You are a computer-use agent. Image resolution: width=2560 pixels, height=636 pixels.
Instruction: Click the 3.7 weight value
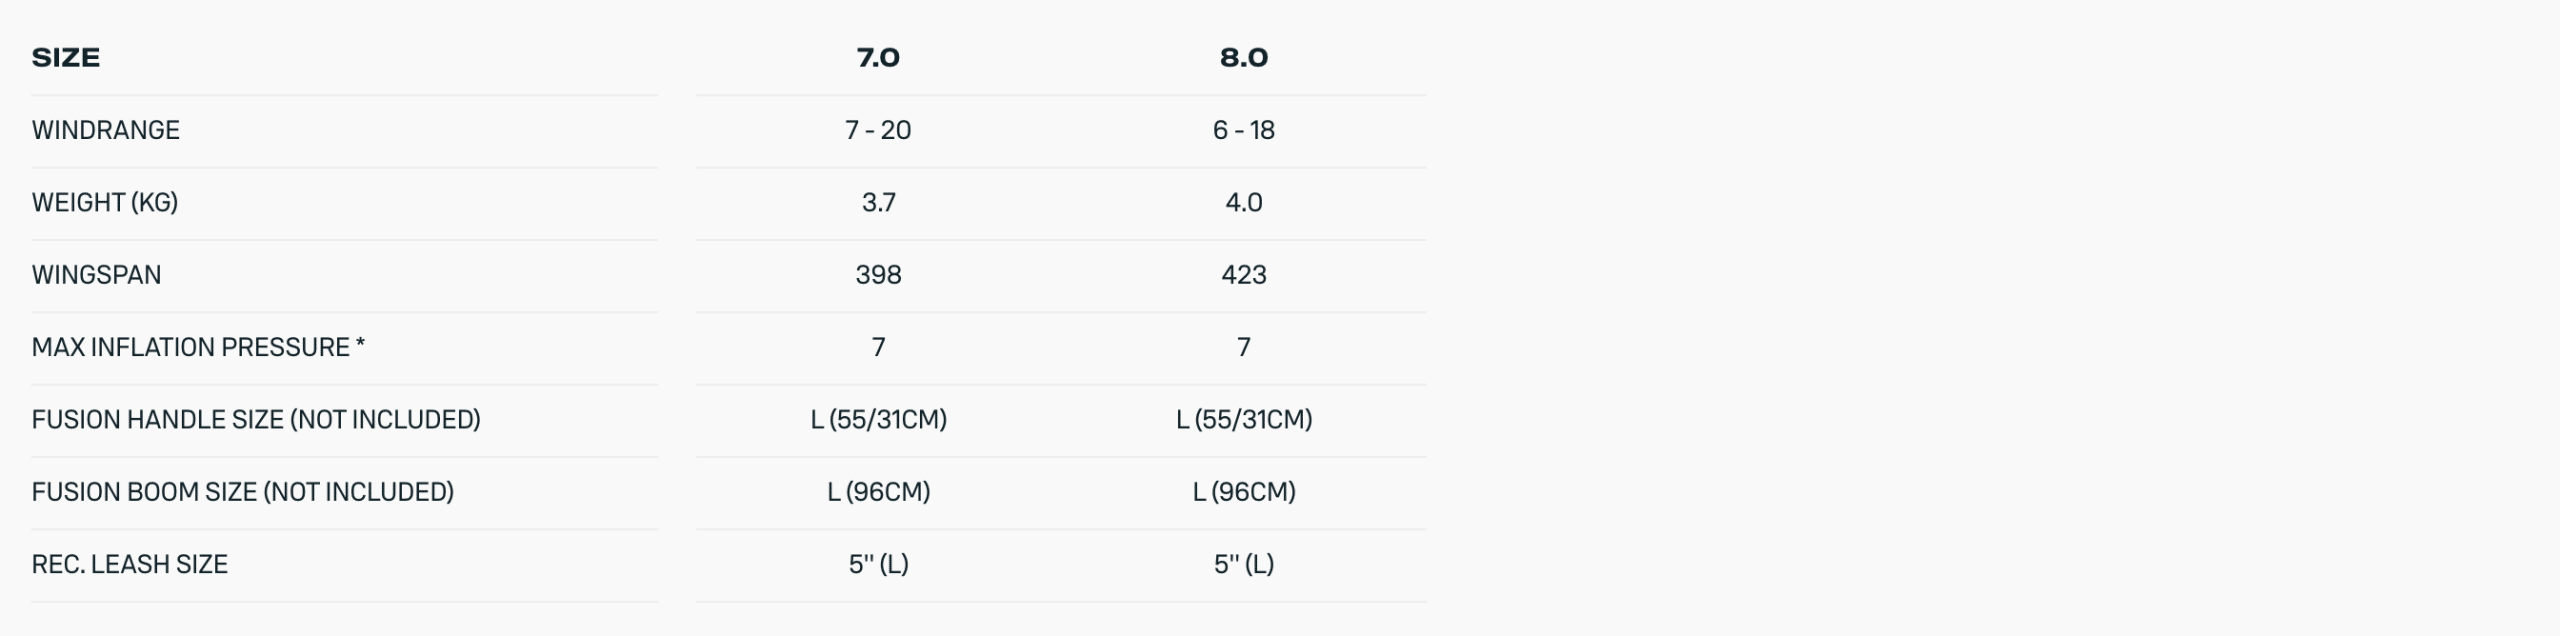878,203
